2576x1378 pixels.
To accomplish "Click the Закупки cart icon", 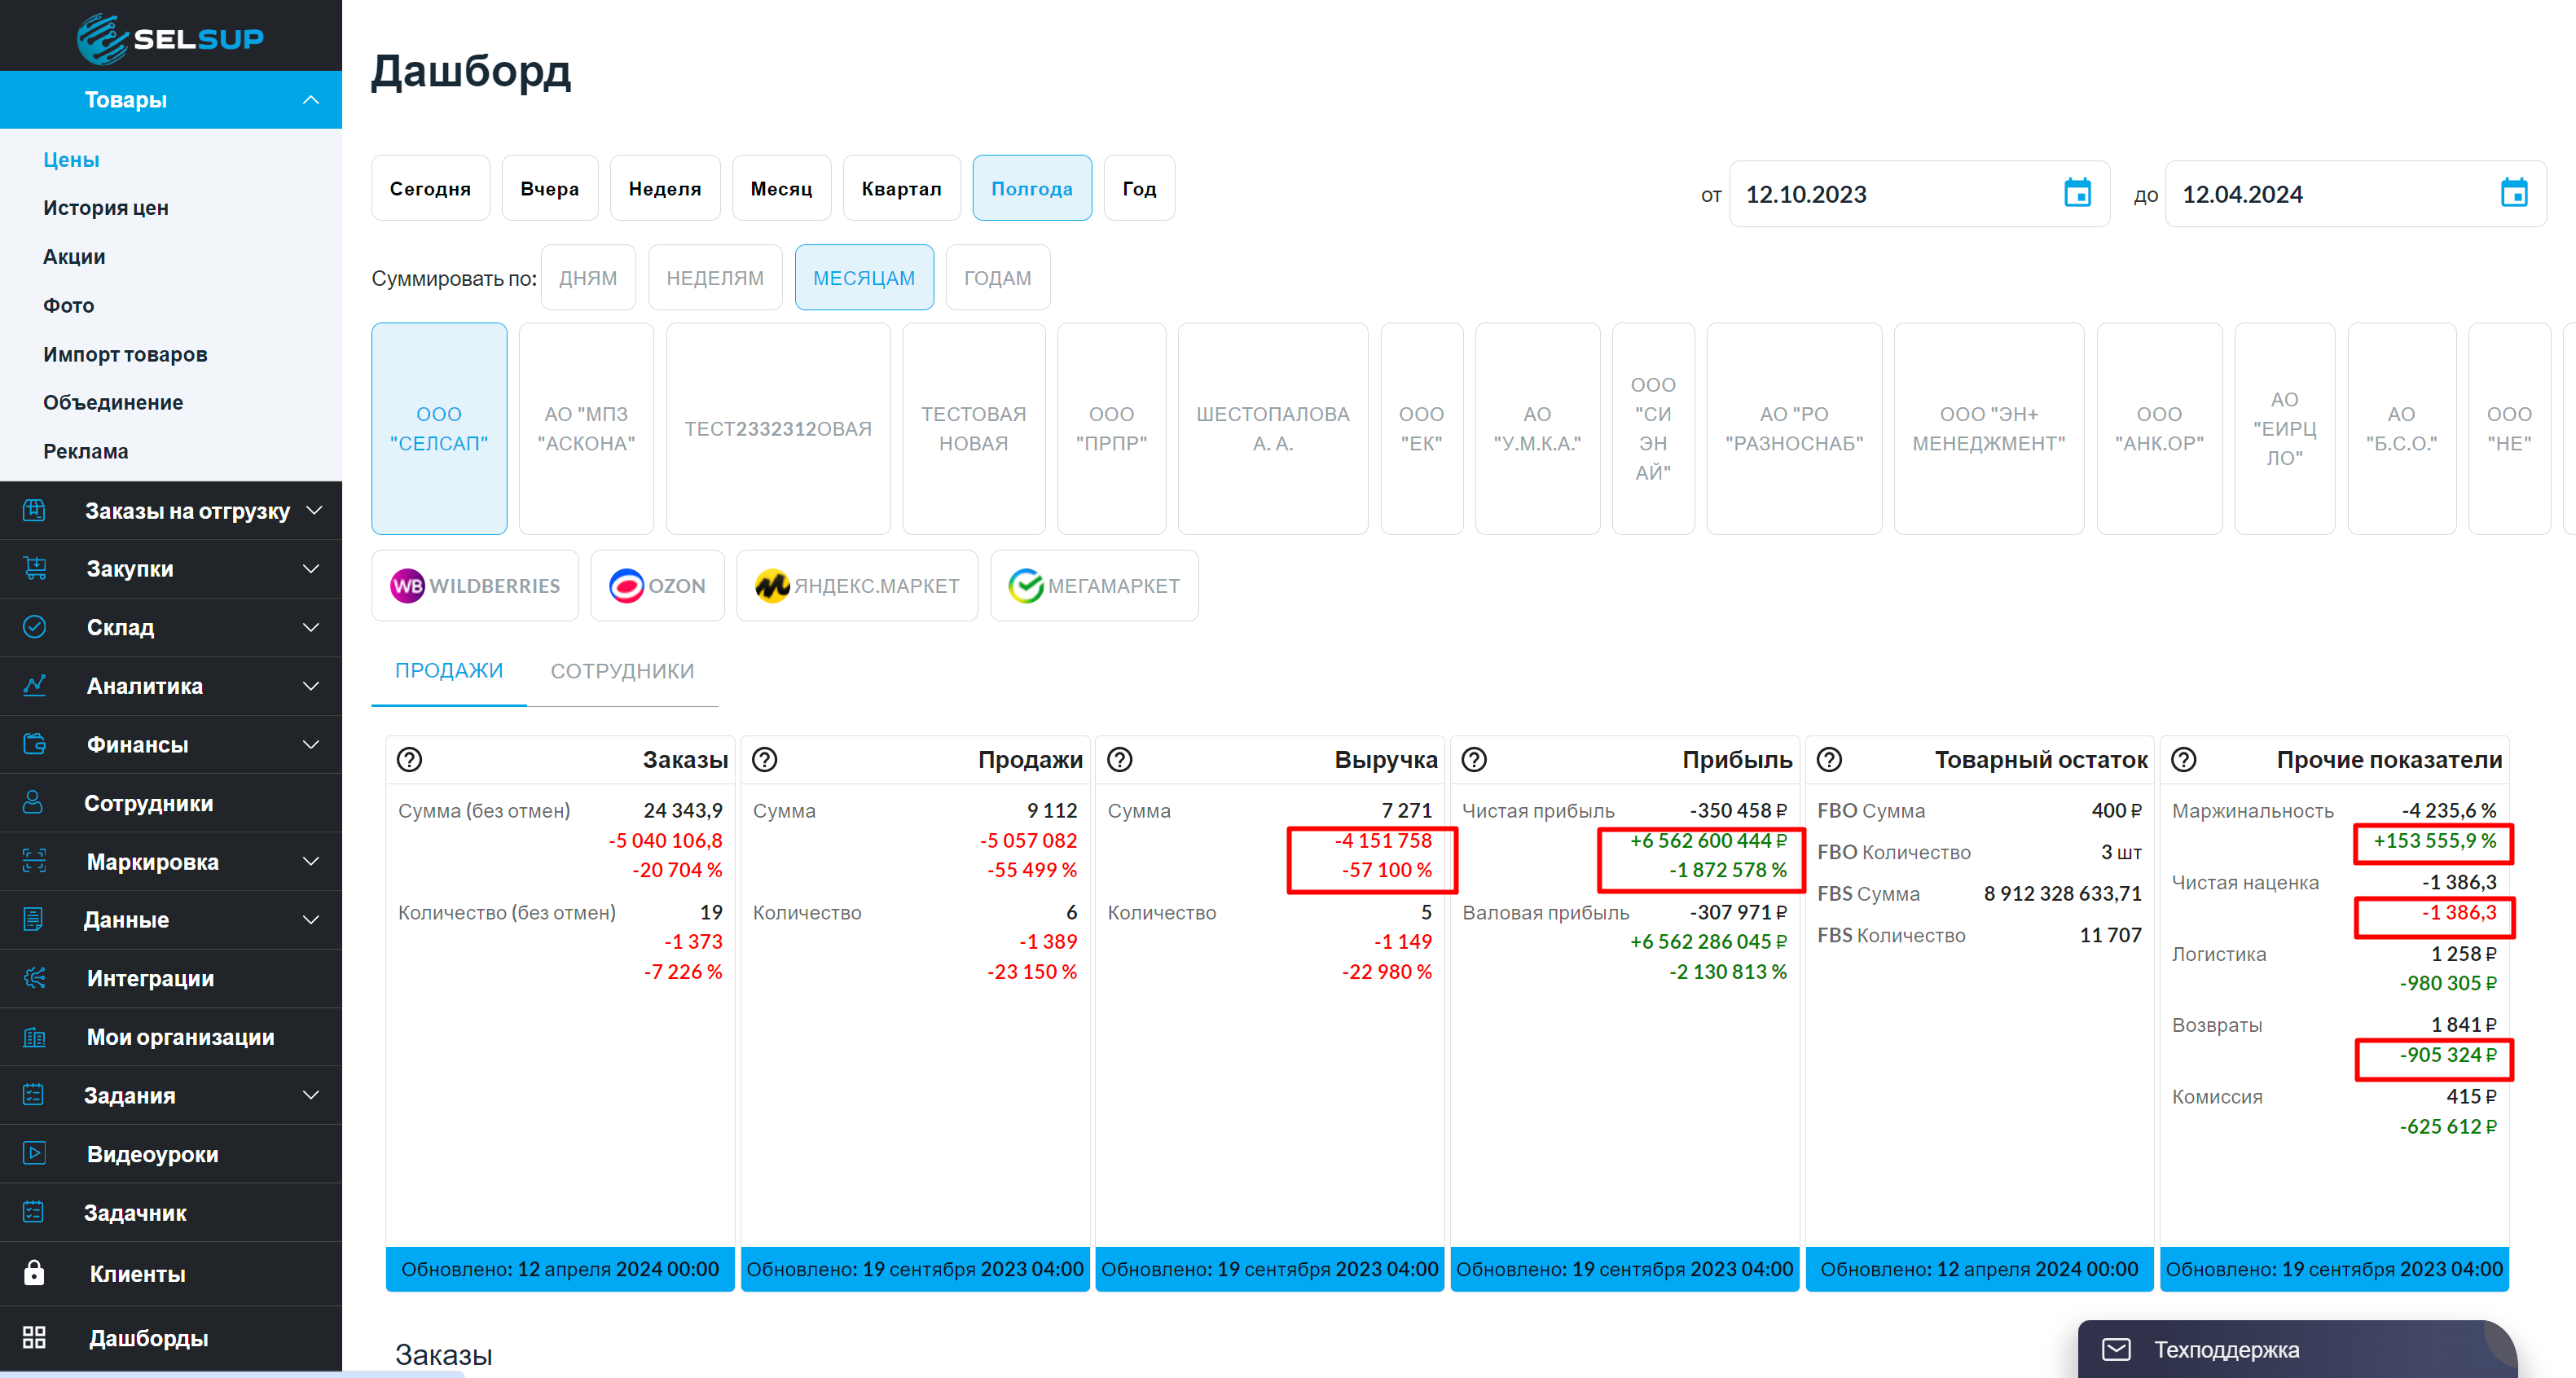I will [34, 568].
